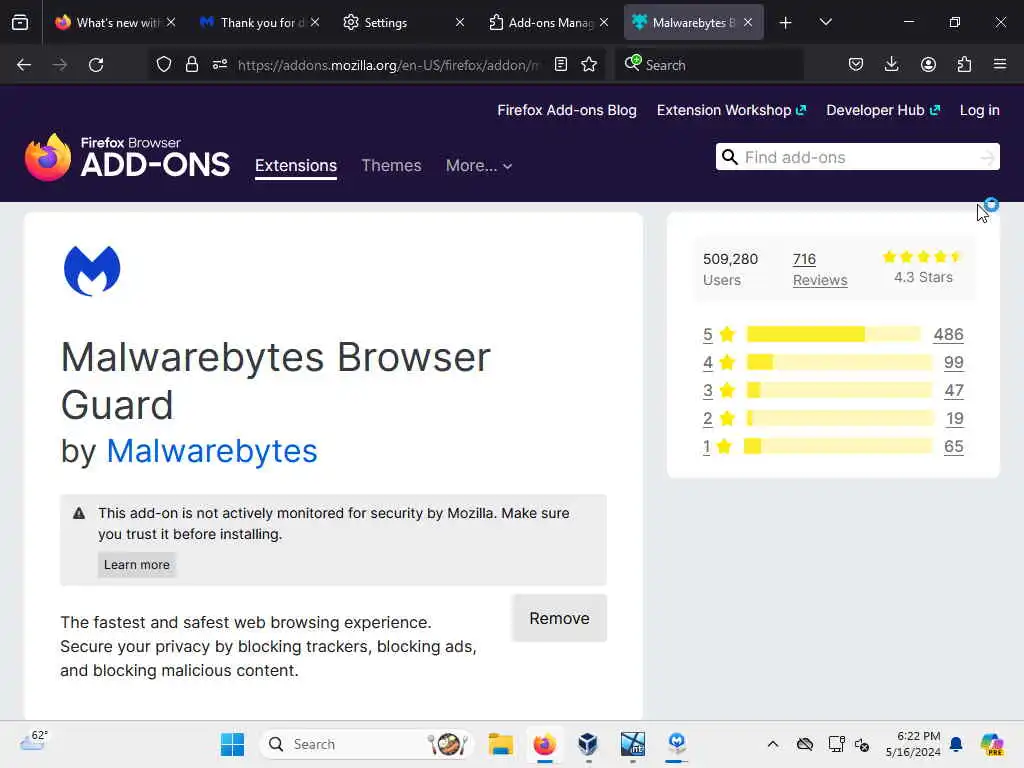1024x768 pixels.
Task: Show hidden system tray icons
Action: (773, 744)
